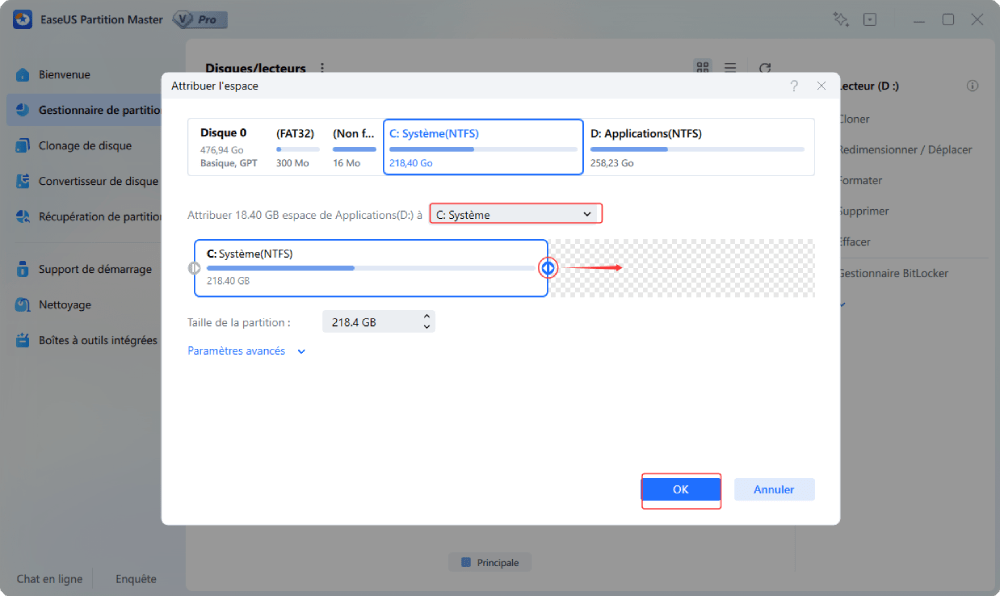Choose Supprimer in the right panel
The width and height of the screenshot is (1000, 596).
tap(864, 211)
